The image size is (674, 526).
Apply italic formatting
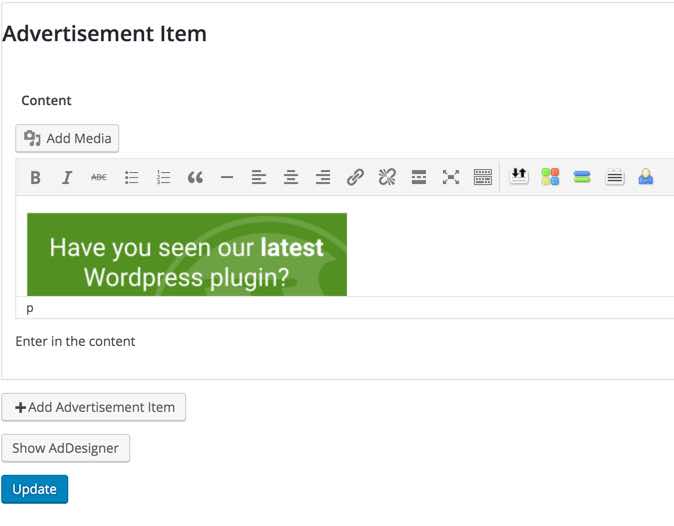pyautogui.click(x=67, y=177)
